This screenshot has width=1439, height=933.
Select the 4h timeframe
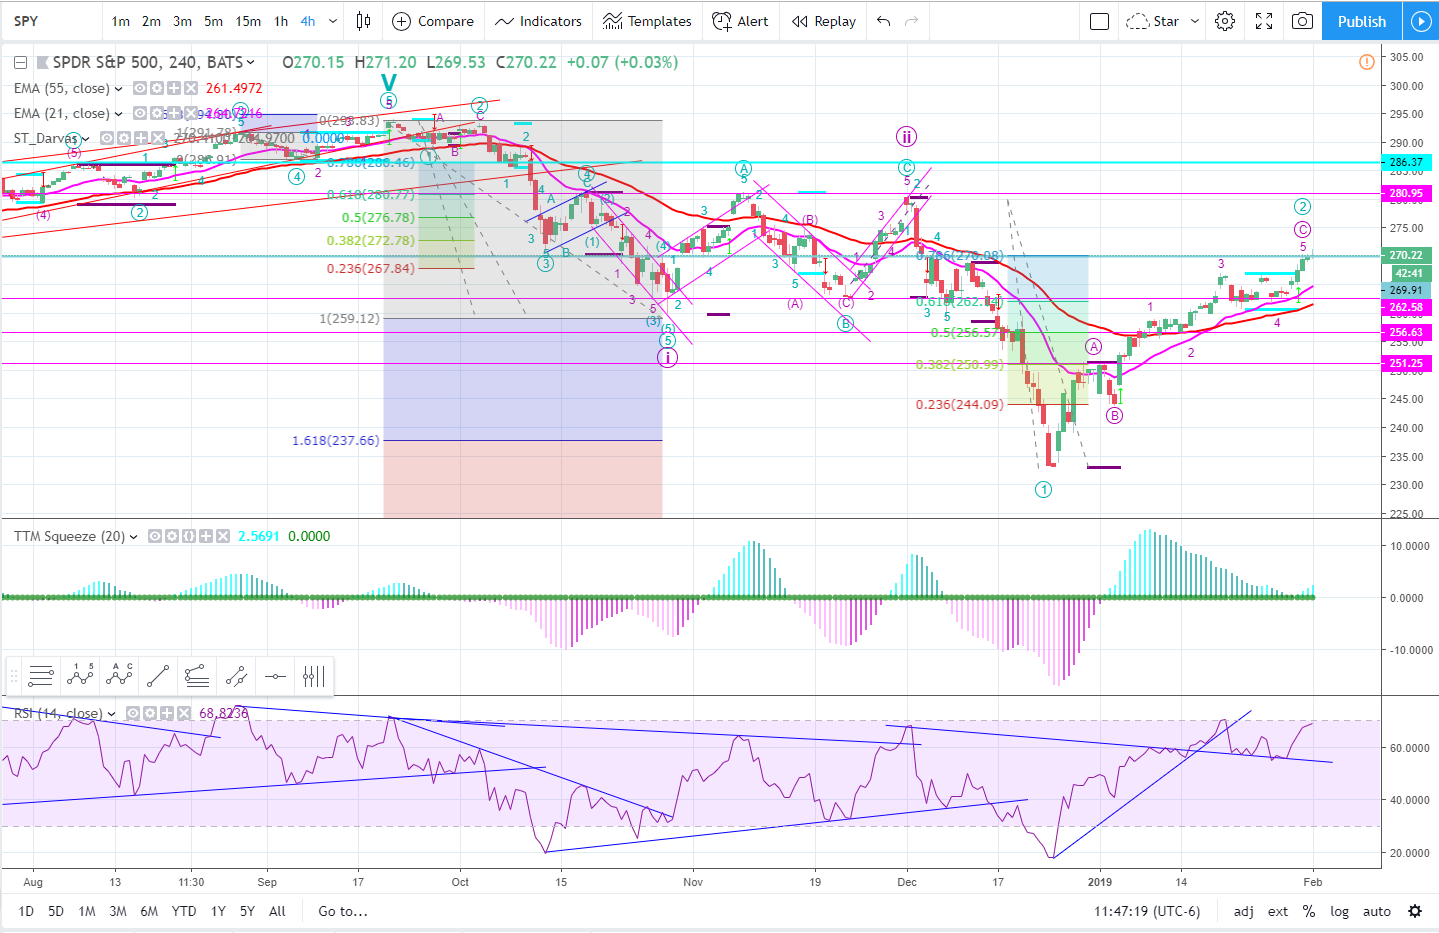pyautogui.click(x=308, y=21)
